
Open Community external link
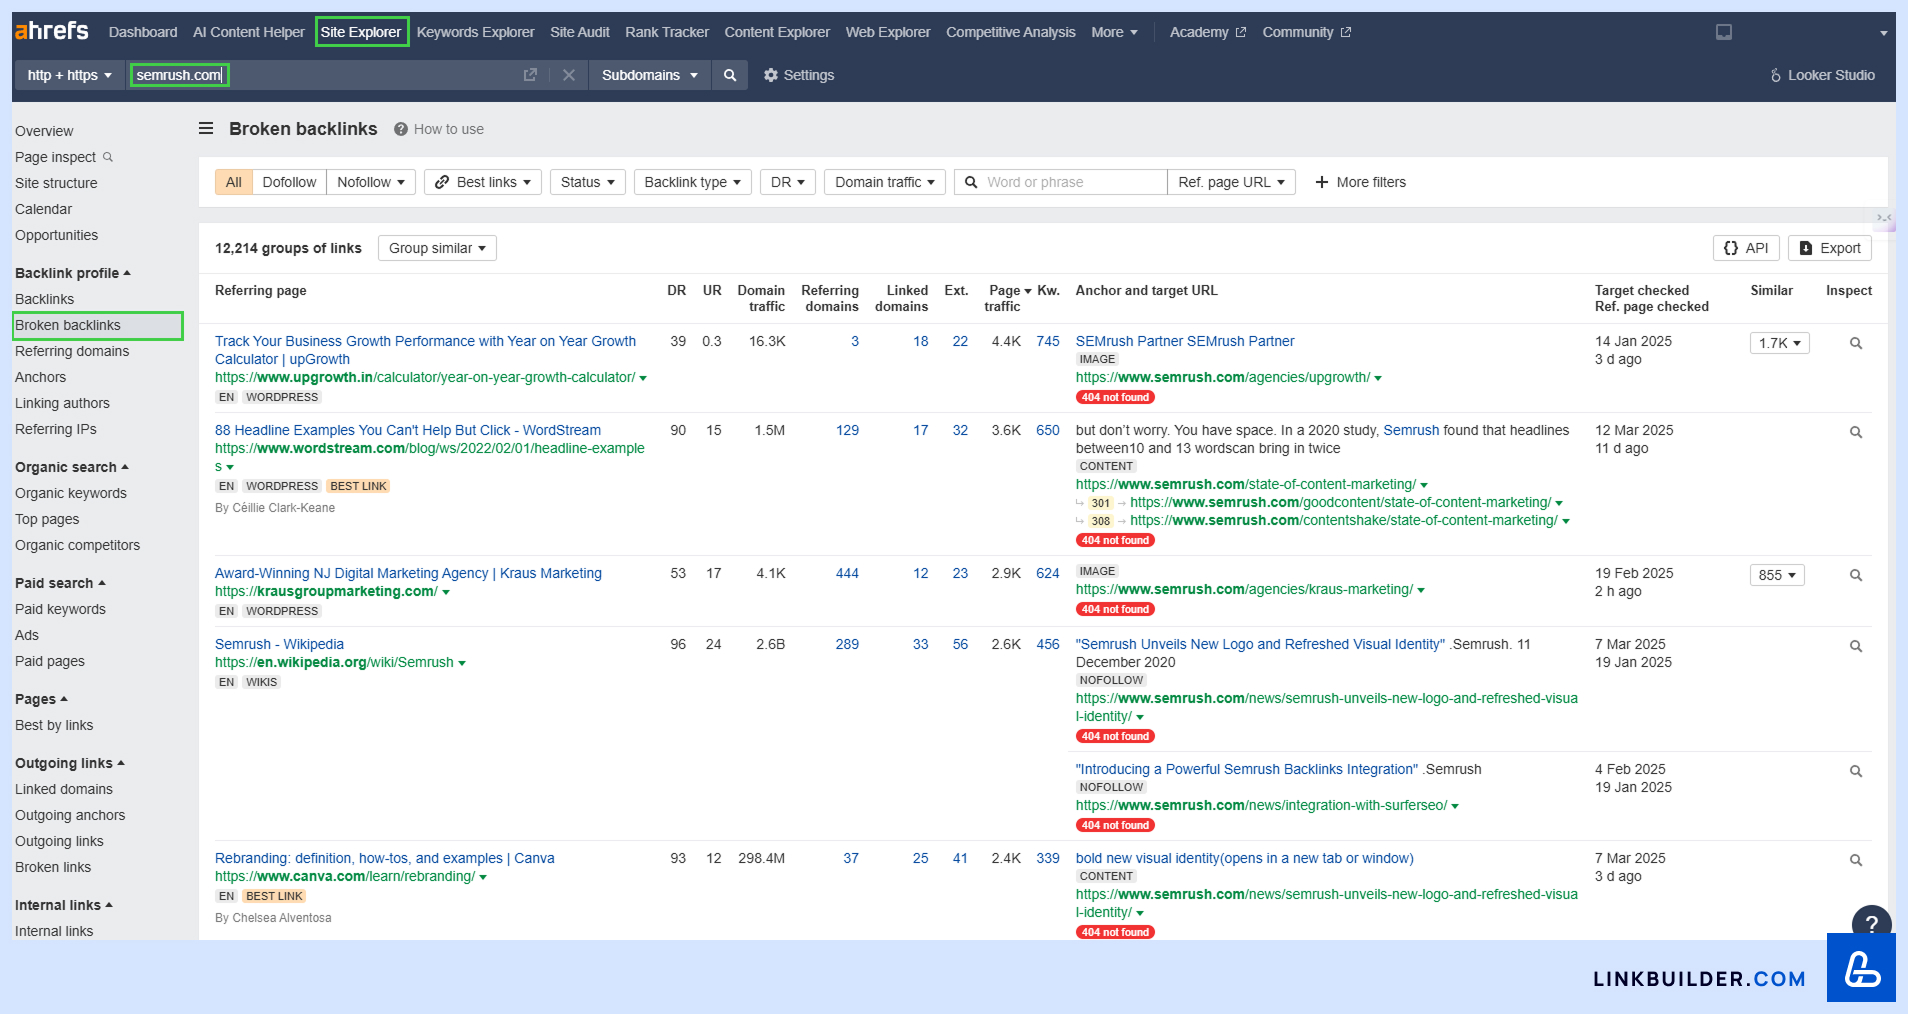click(x=1307, y=32)
